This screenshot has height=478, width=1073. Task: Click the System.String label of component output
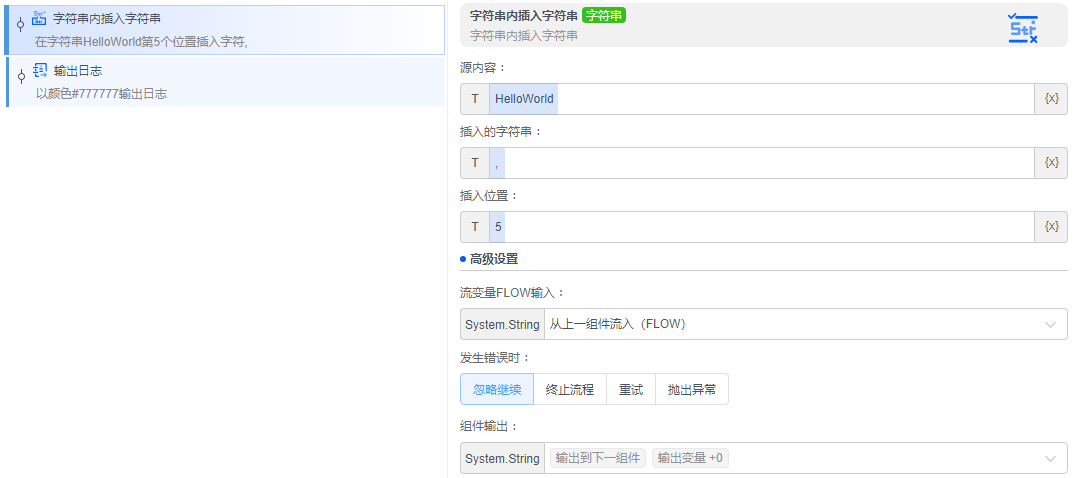tap(502, 458)
